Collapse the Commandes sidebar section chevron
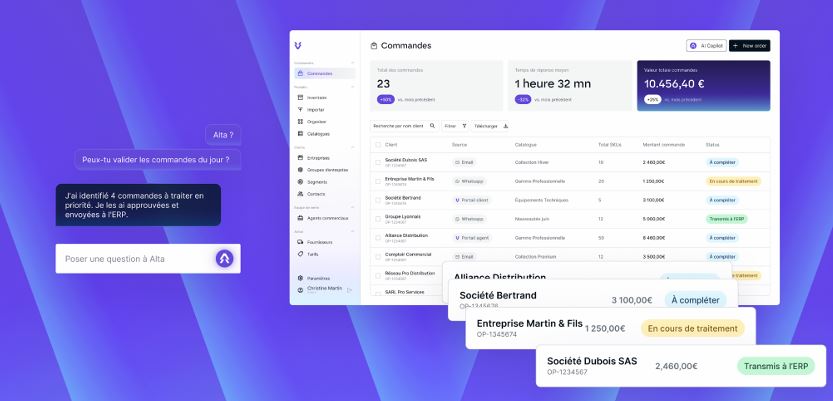 pyautogui.click(x=352, y=63)
